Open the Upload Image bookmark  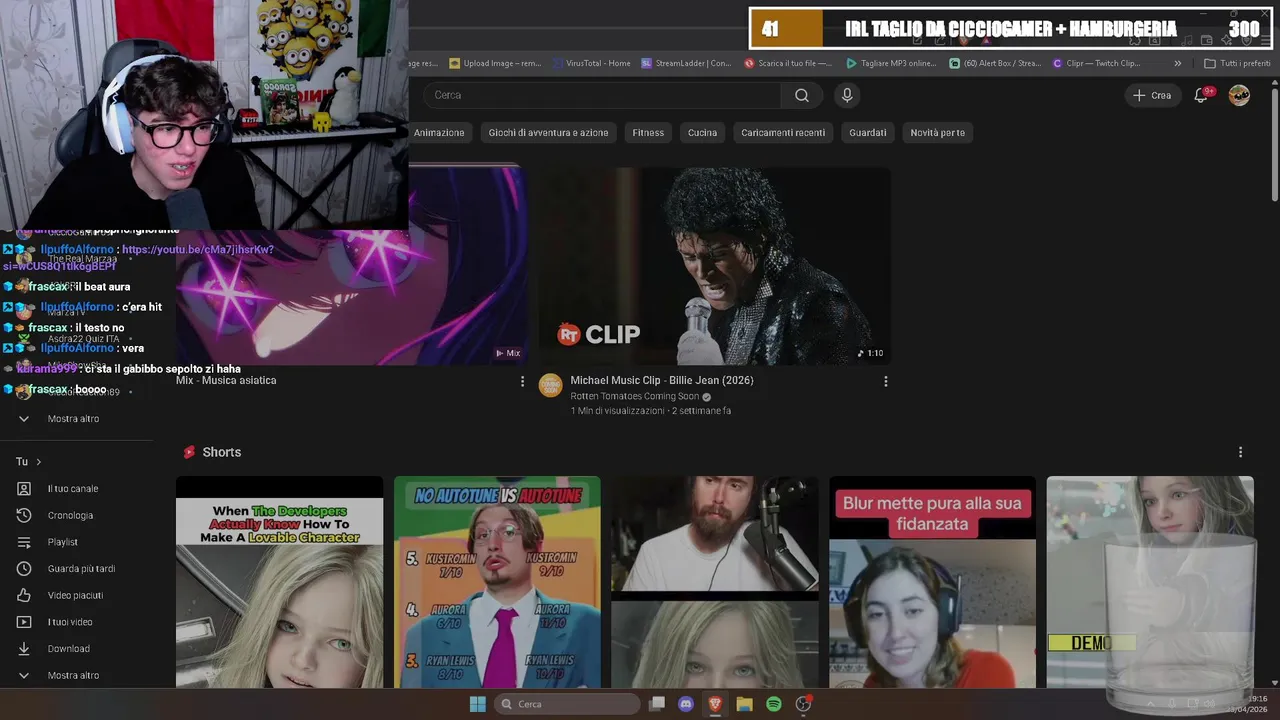[x=495, y=63]
